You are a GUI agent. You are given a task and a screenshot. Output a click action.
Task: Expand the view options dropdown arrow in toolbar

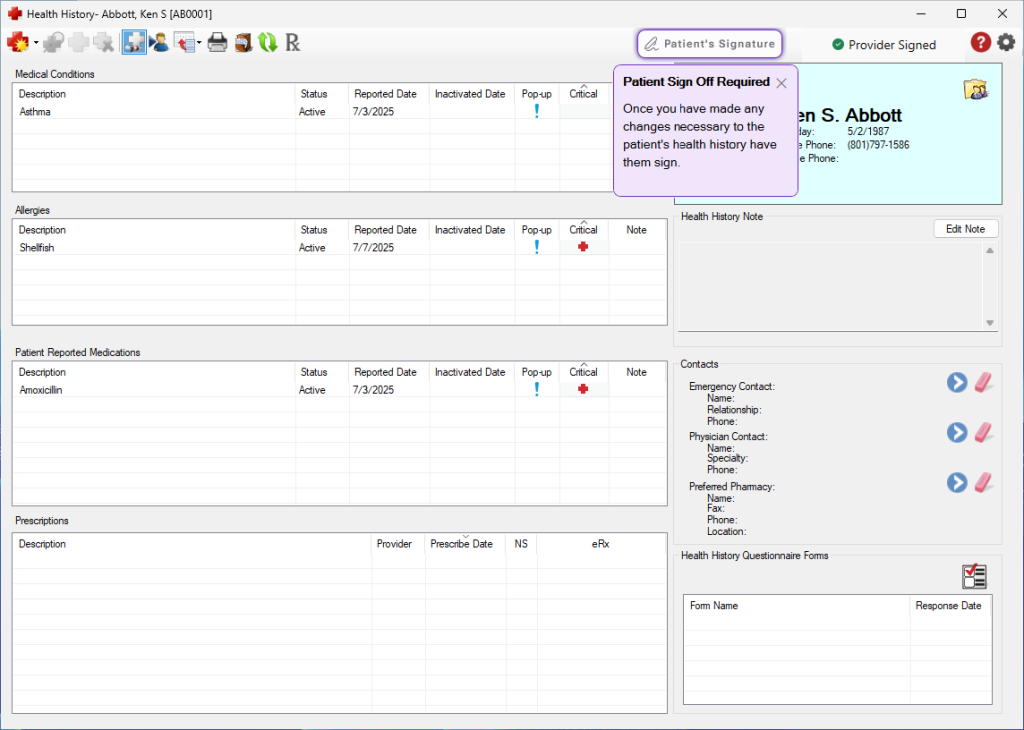click(x=199, y=43)
